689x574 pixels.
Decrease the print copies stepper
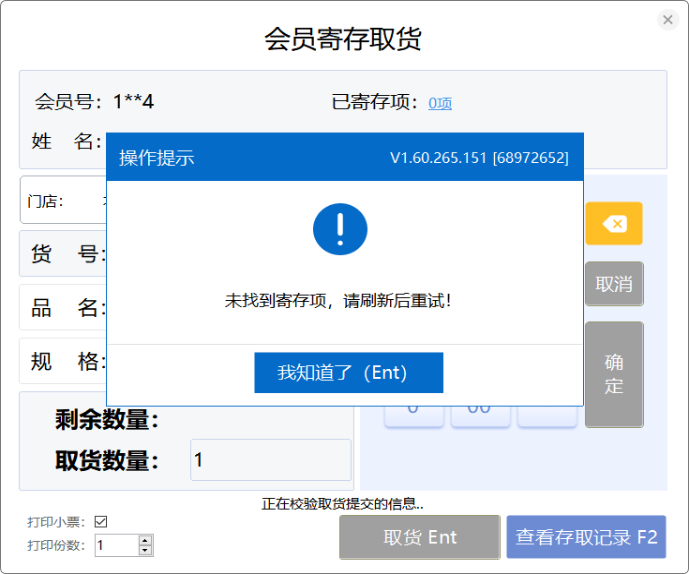tap(146, 550)
